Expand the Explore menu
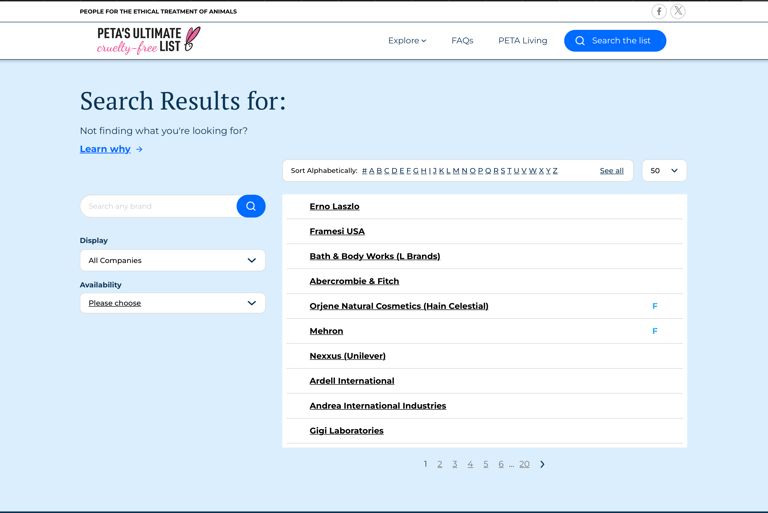 [x=407, y=41]
